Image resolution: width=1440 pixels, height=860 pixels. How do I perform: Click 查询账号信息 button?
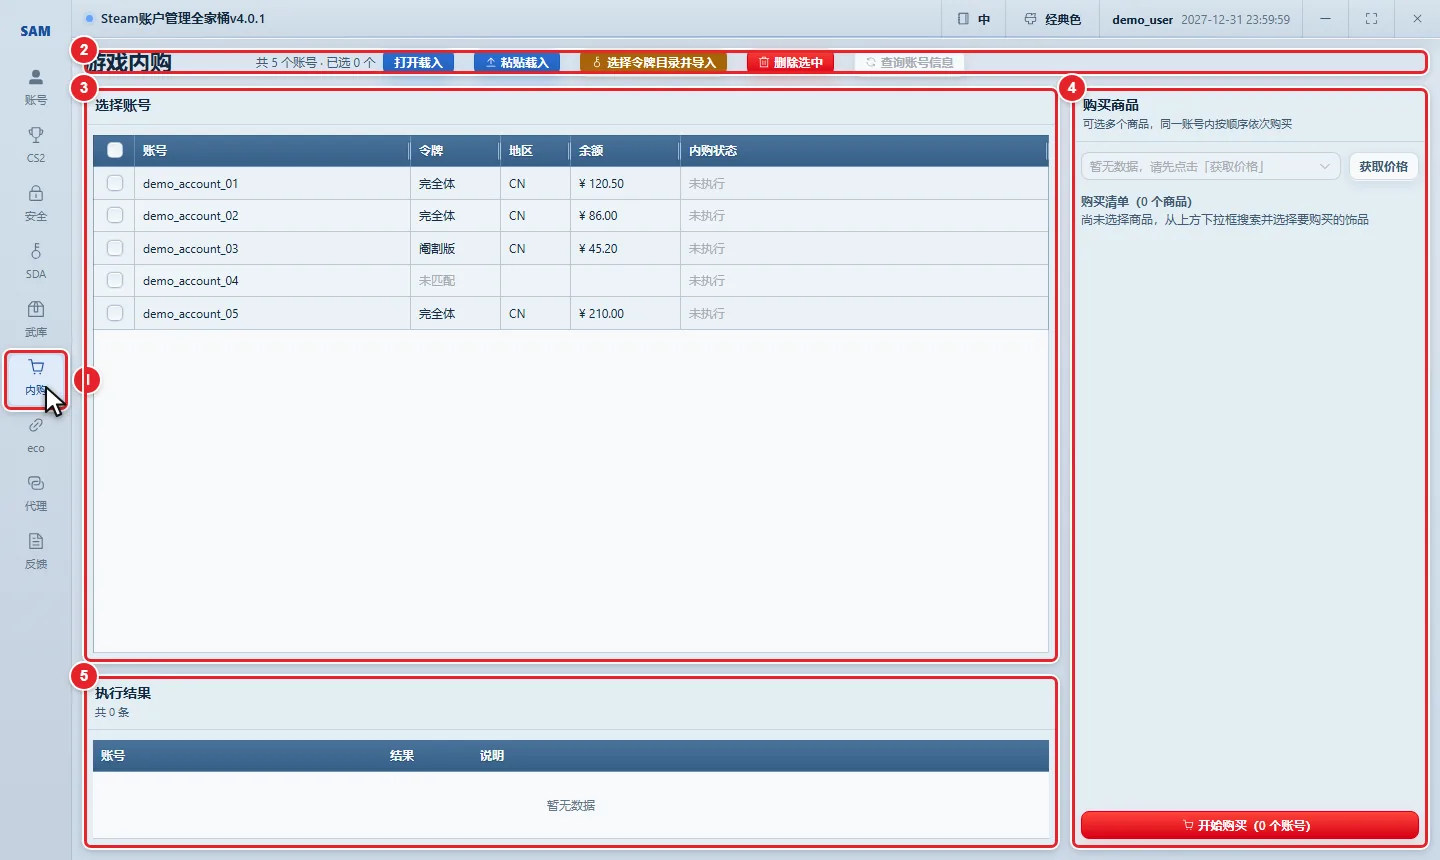point(909,62)
